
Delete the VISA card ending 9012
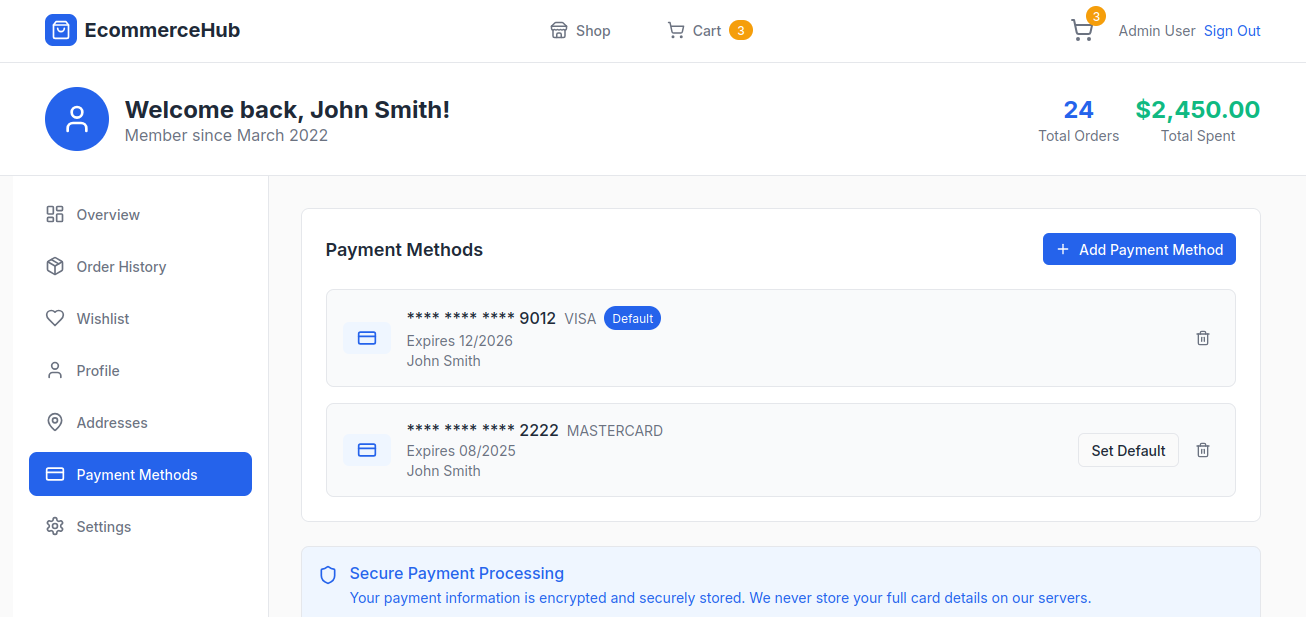[1203, 338]
